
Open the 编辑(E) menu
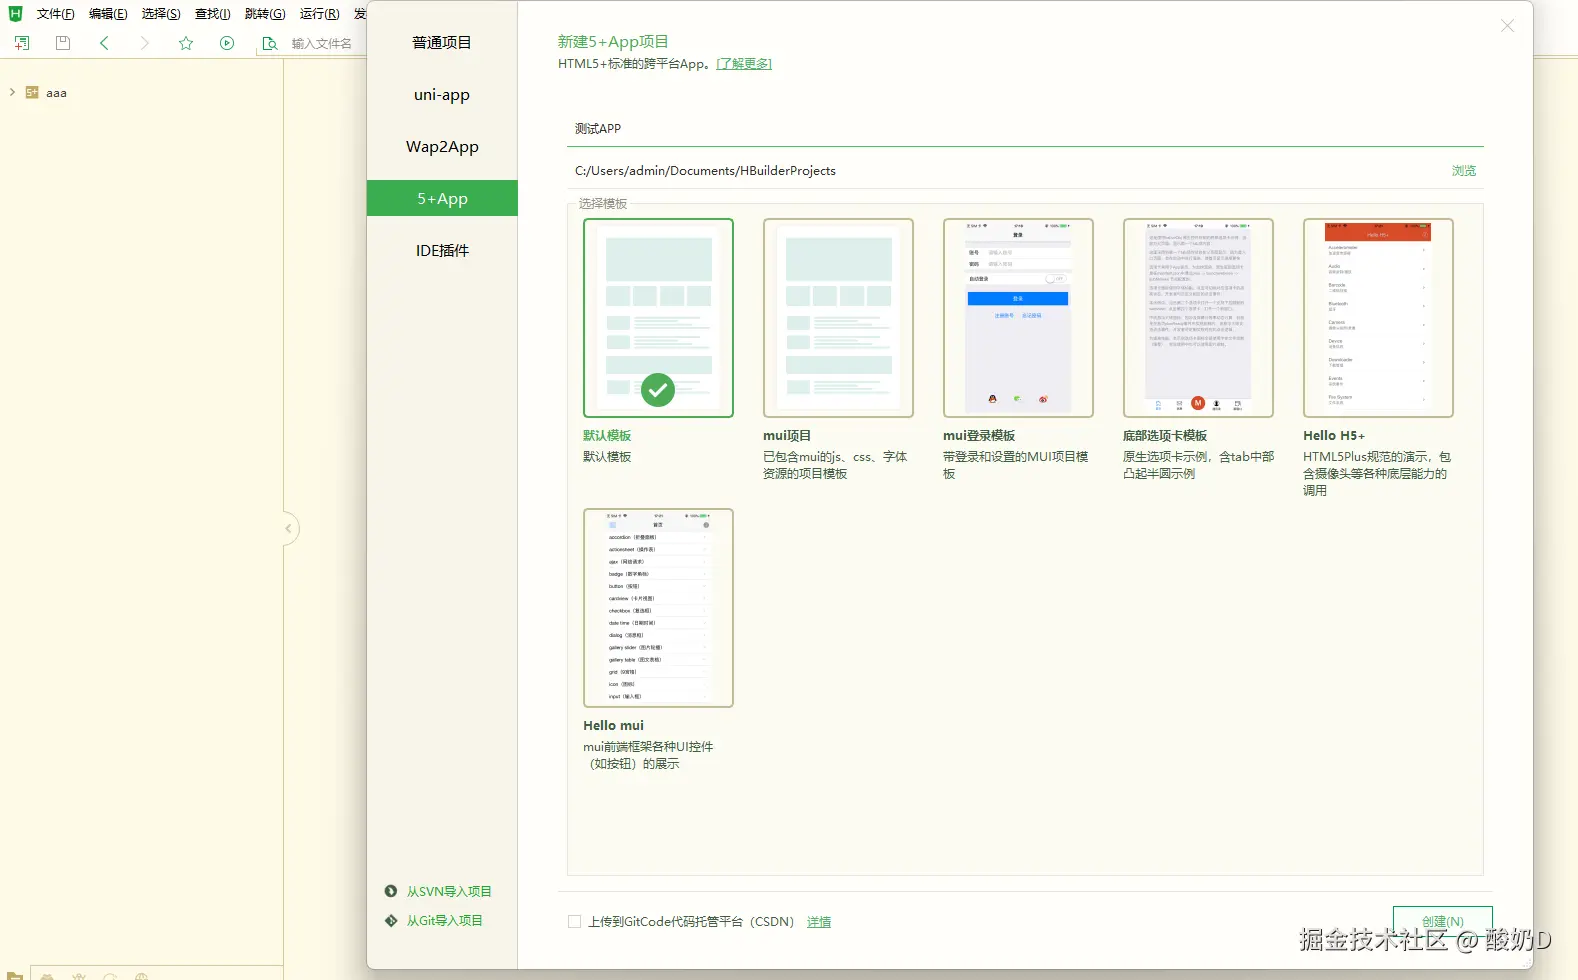[x=108, y=14]
